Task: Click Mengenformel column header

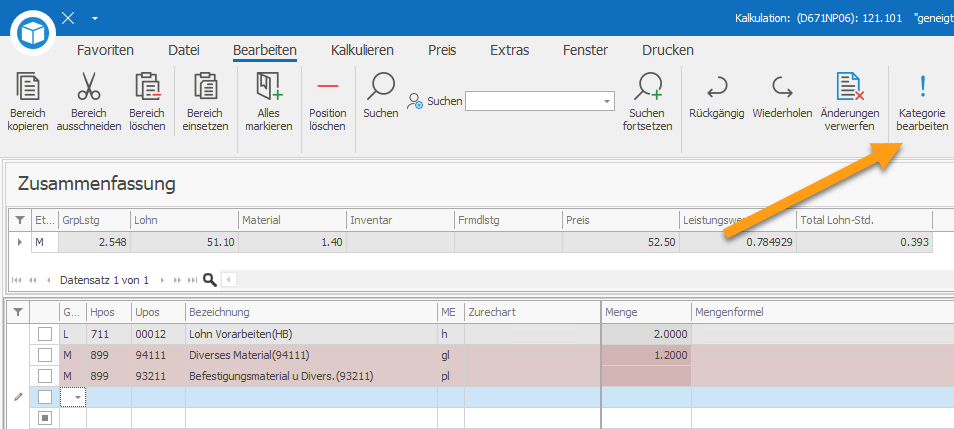Action: 823,312
